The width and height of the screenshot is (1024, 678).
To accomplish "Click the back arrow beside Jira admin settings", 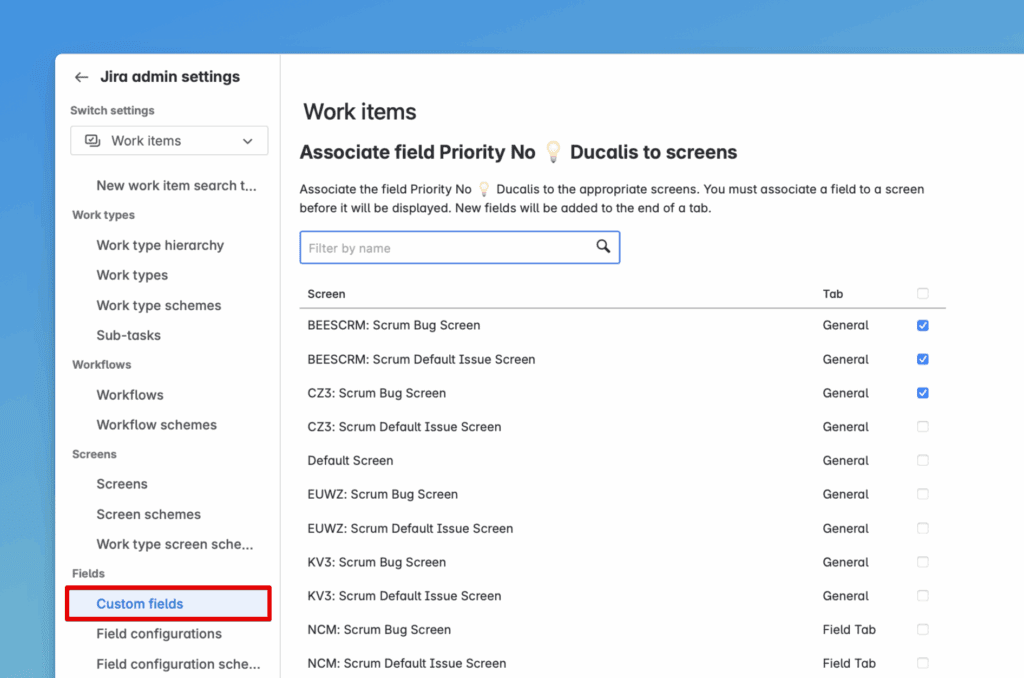I will click(x=81, y=77).
